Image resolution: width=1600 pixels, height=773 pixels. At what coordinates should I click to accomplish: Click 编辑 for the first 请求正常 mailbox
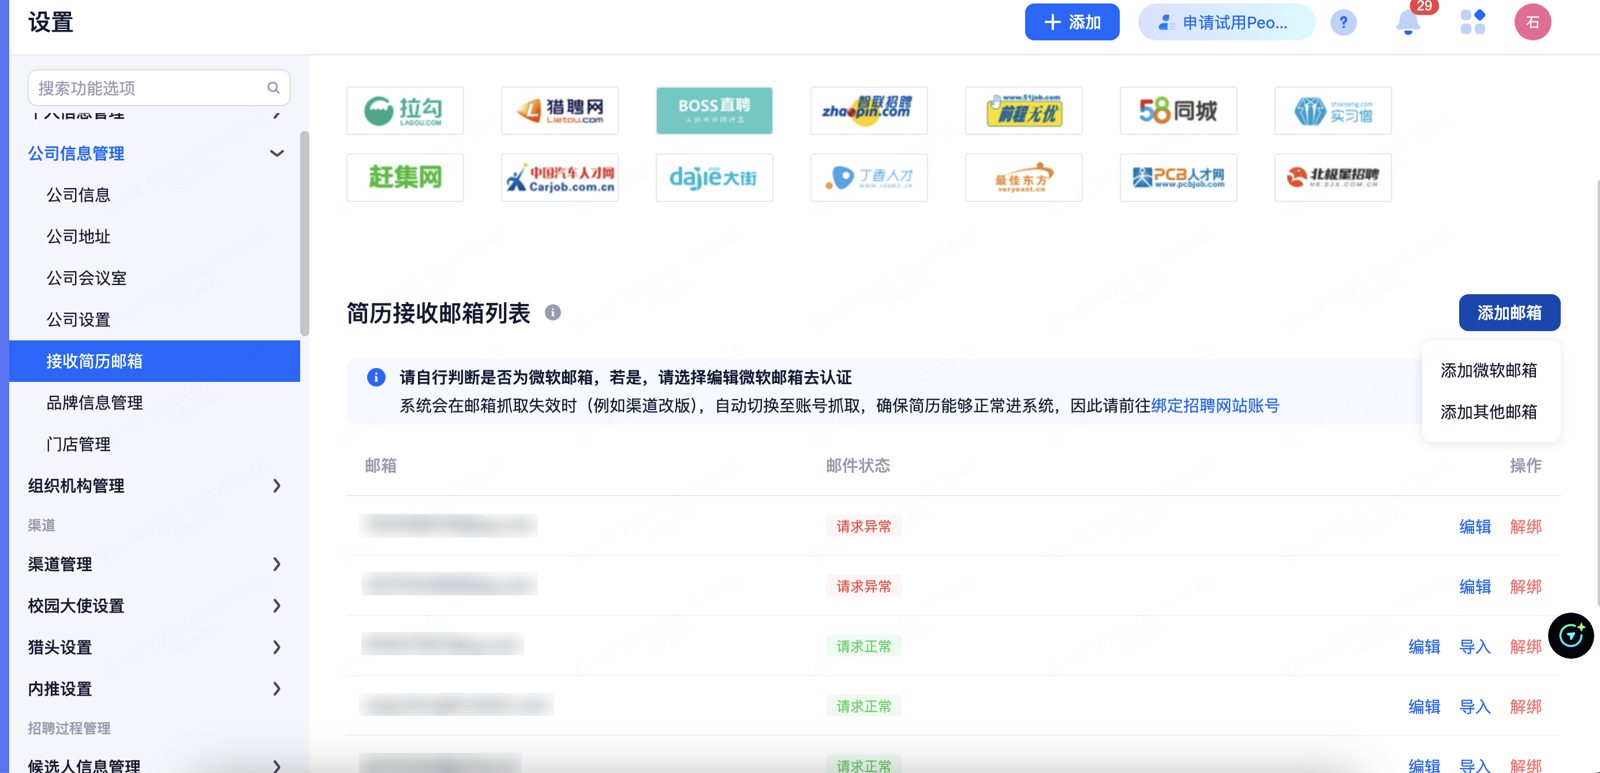(x=1424, y=647)
